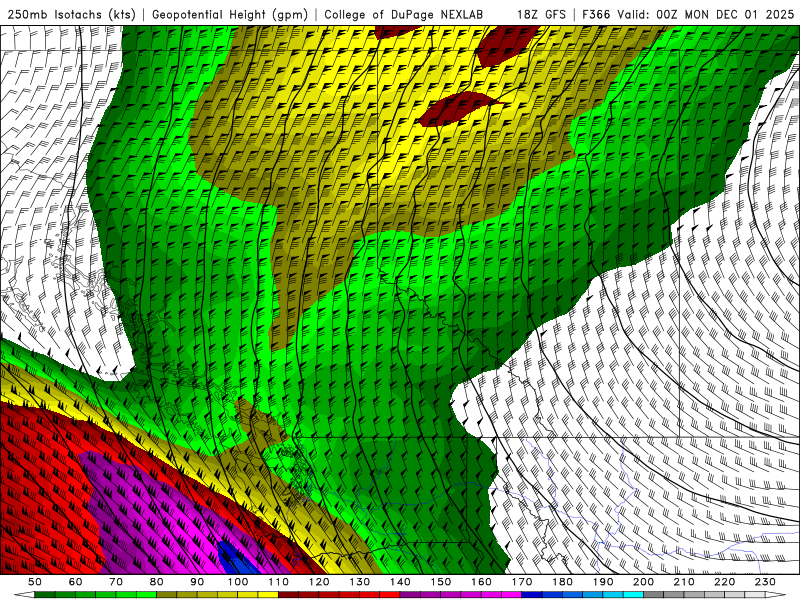Screen dimensions: 800x600
Task: Pick the cyan swatch just before the 200 label
Action: coord(633,595)
